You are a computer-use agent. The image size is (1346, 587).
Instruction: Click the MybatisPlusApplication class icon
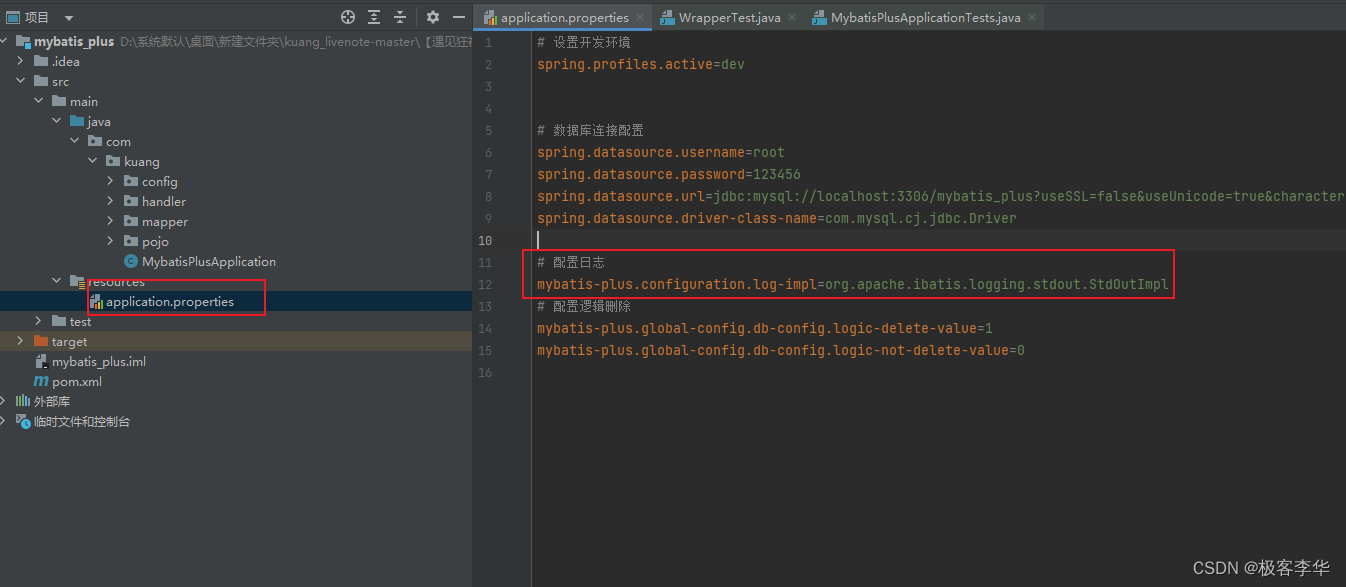[x=131, y=261]
